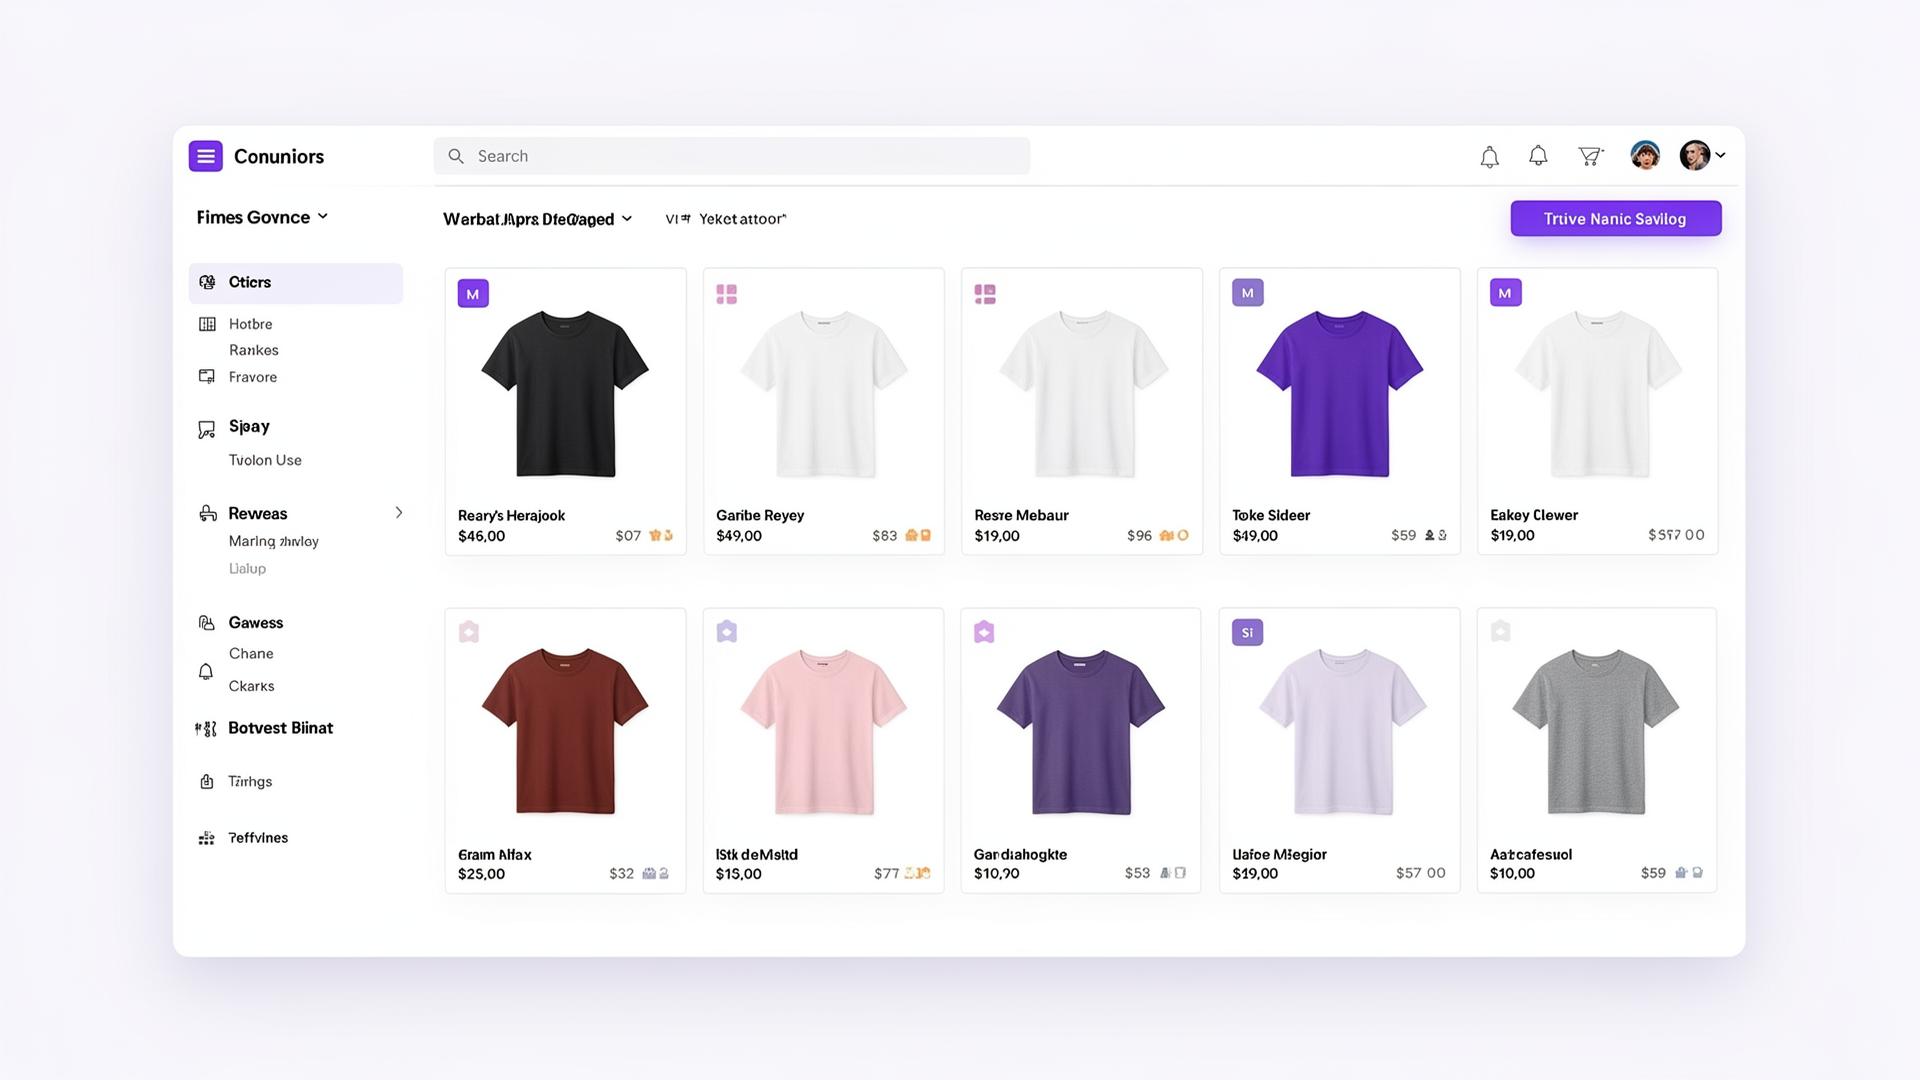Click the tag badge on Aatcafesuol card
The height and width of the screenshot is (1080, 1920).
click(1500, 631)
